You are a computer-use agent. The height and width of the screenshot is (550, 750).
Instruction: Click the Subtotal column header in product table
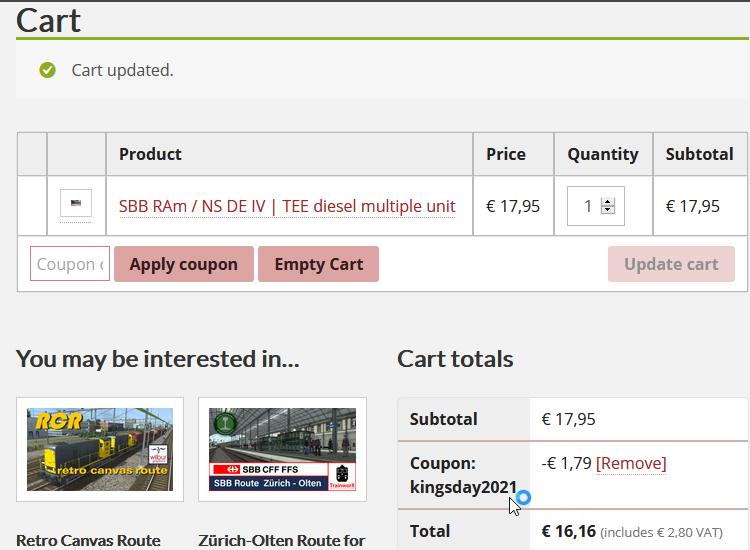(x=699, y=154)
